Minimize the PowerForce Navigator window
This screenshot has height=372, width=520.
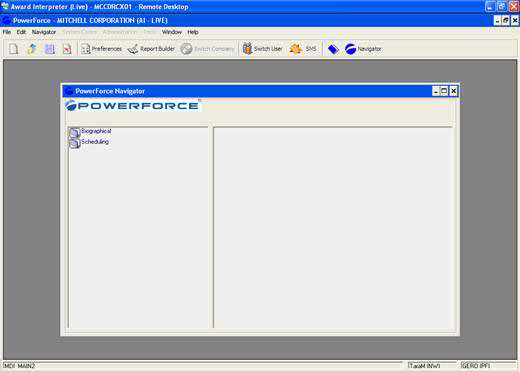[436, 91]
